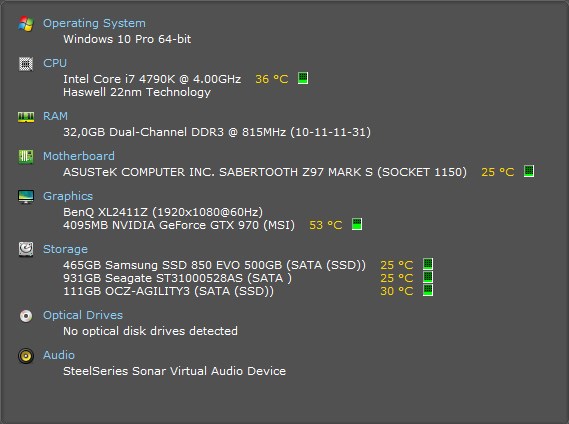Open the Operating System section link

pos(94,23)
